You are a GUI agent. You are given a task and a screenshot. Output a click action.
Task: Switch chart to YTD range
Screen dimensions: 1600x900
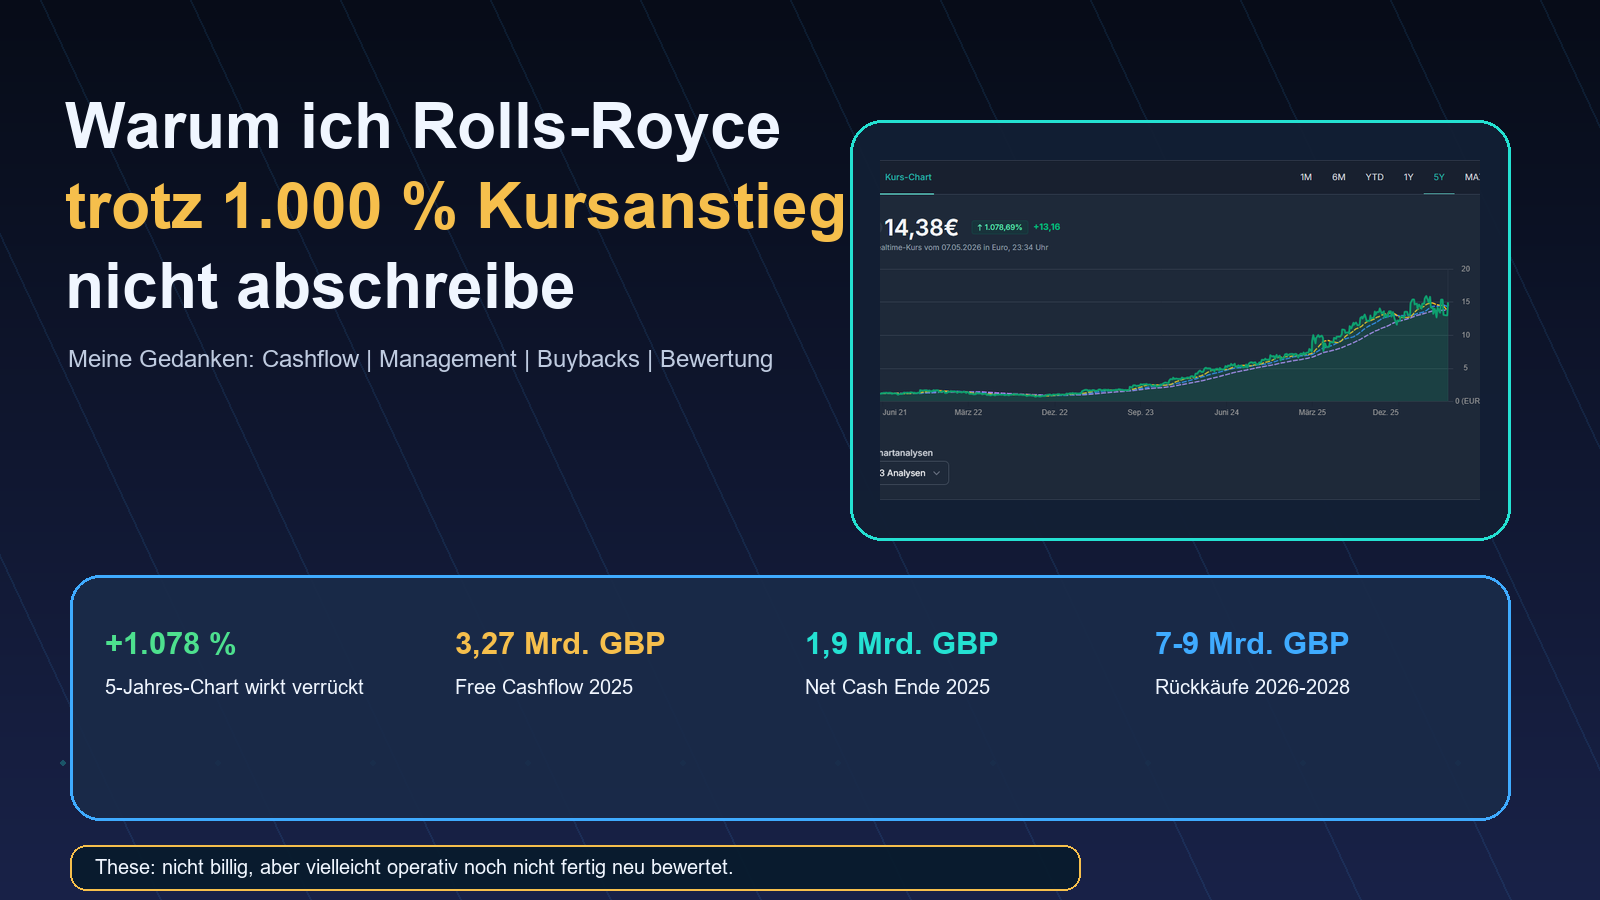coord(1375,177)
